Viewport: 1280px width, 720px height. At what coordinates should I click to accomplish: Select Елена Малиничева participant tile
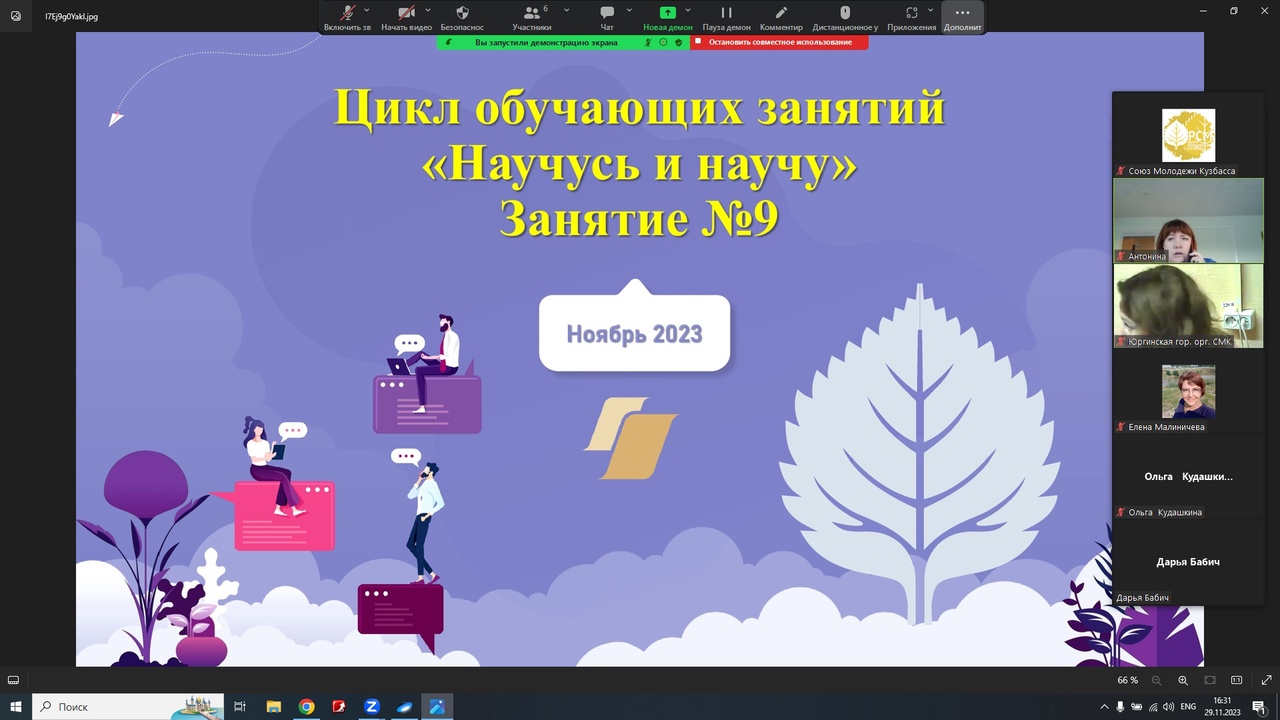coord(1188,391)
